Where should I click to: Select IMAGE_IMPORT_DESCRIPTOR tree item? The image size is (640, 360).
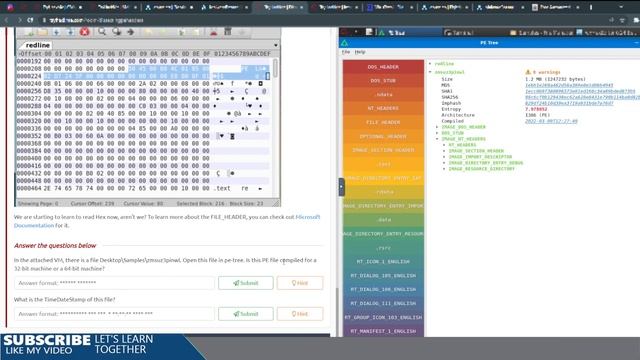(480, 157)
